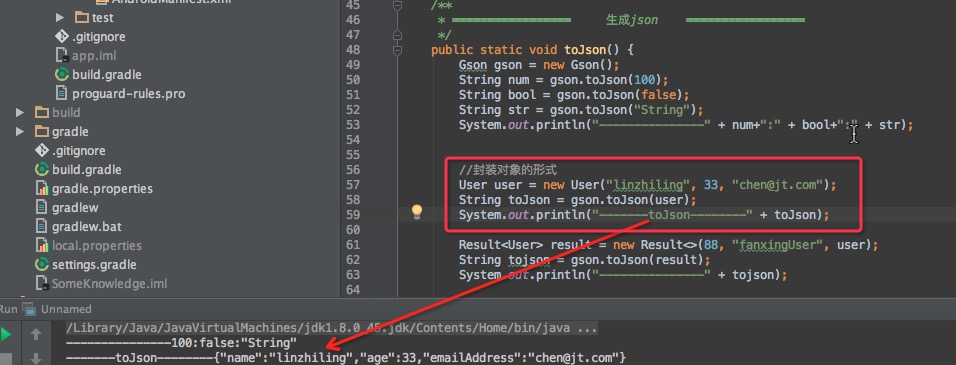Select .gitignore above app.iml
Image resolution: width=956 pixels, height=365 pixels.
tap(99, 37)
